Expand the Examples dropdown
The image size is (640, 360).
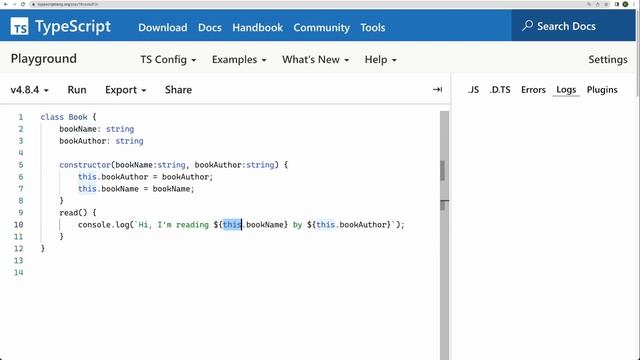click(x=239, y=60)
